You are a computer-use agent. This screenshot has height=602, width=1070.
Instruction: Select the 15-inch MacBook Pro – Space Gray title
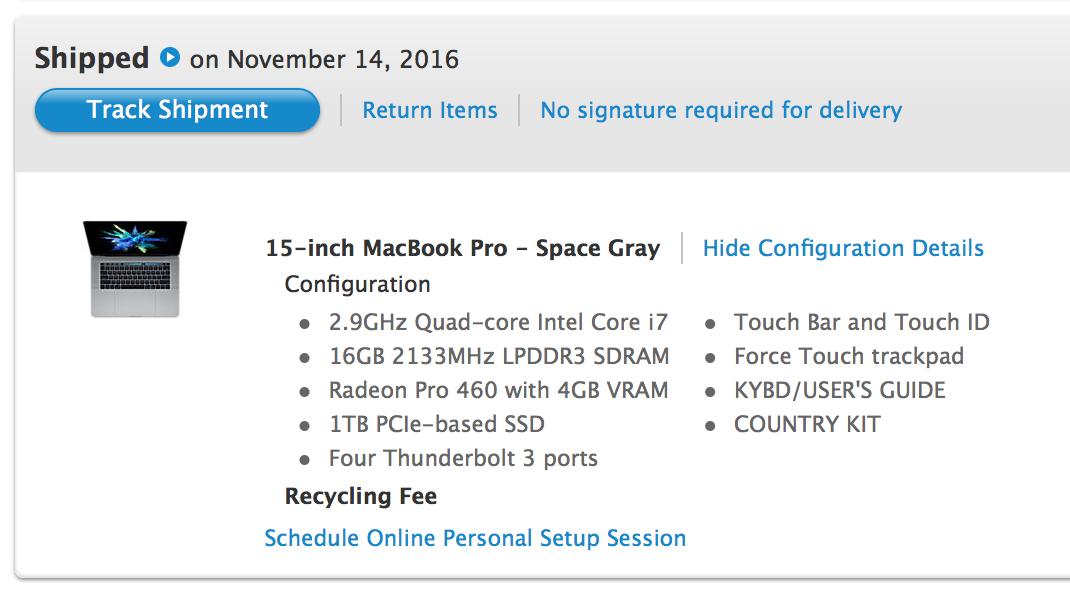point(463,248)
